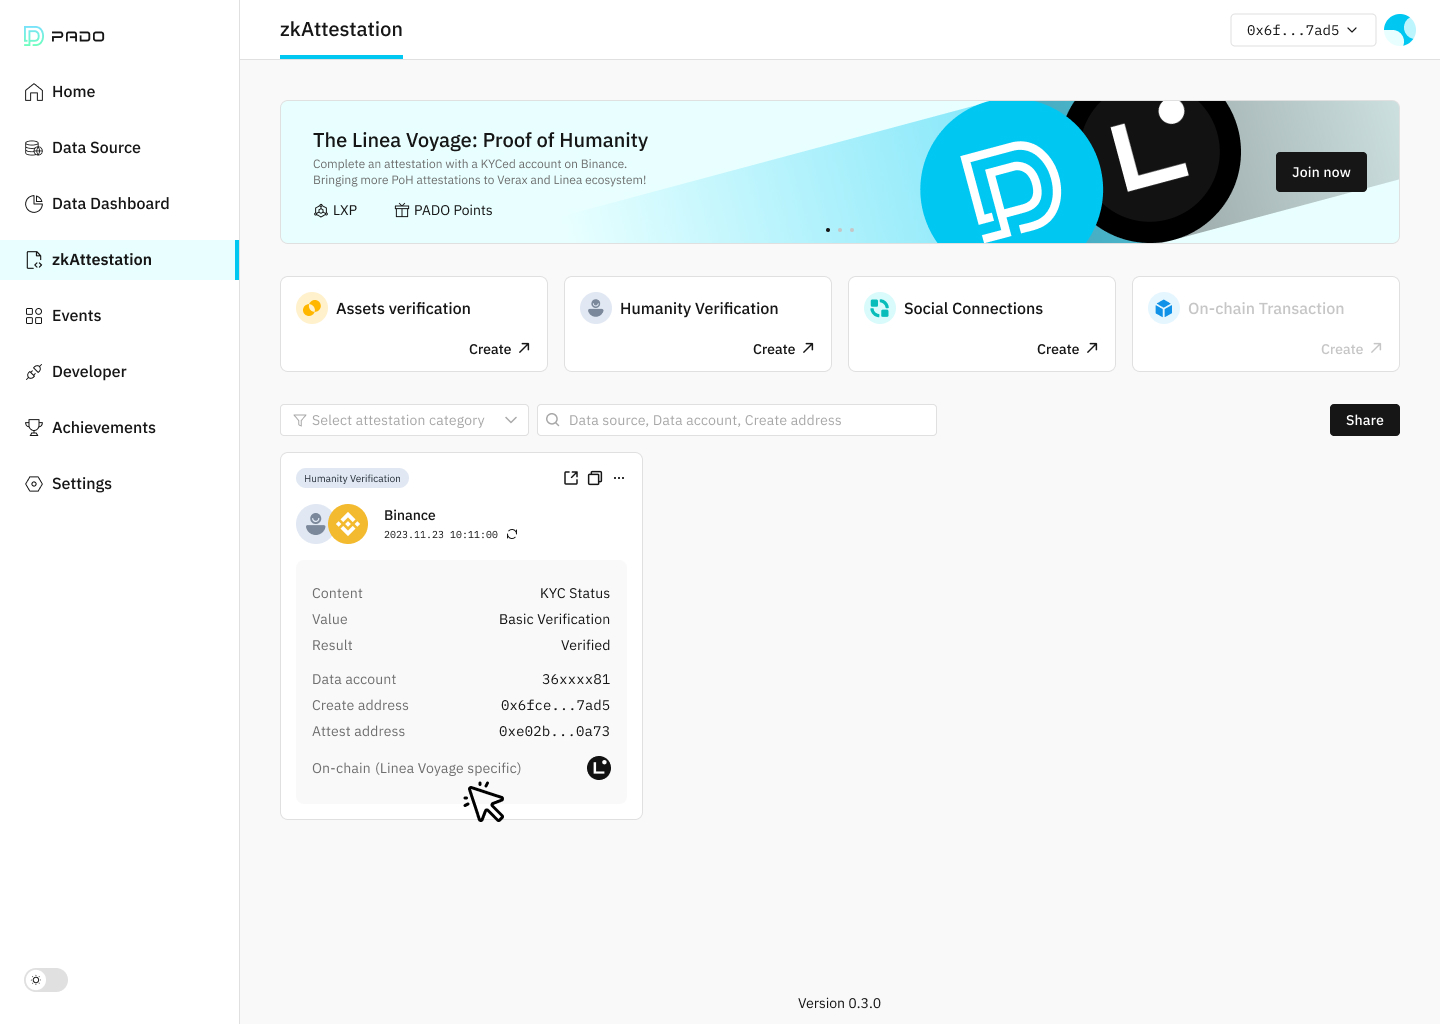Select the third banner carousel dot
Screen dimensions: 1440x1024
click(x=852, y=230)
